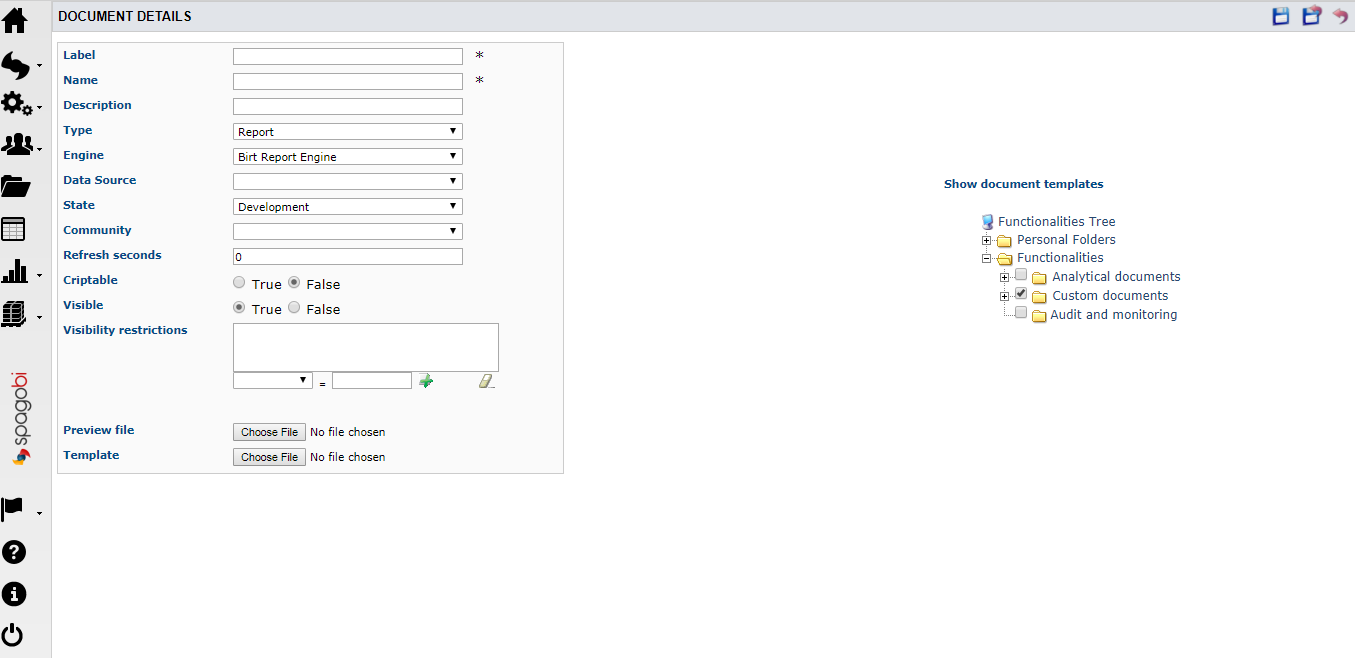Click the save and go back icon
The width and height of the screenshot is (1355, 658).
click(x=1311, y=16)
